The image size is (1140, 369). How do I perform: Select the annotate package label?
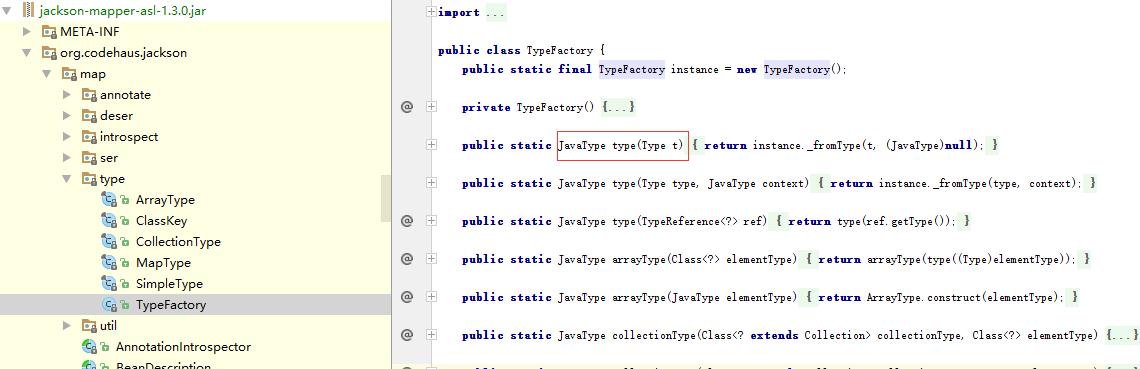point(126,95)
